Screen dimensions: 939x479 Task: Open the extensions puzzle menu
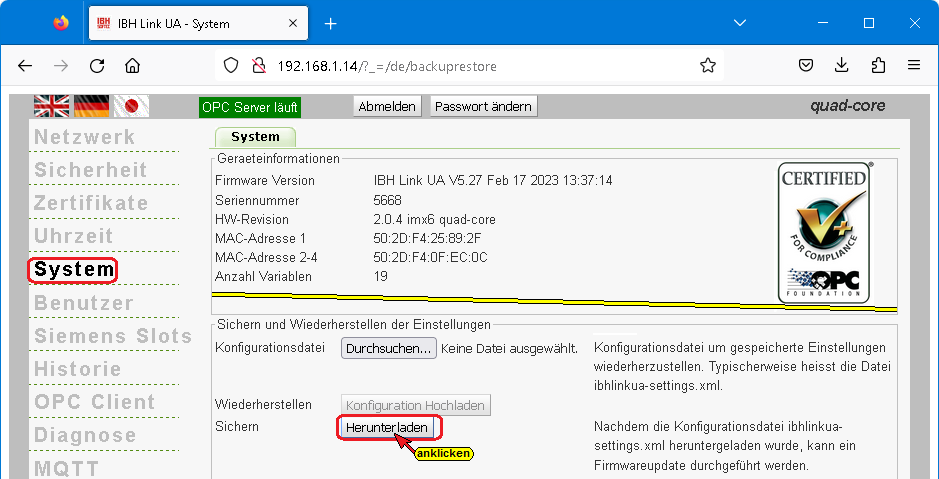pyautogui.click(x=878, y=66)
